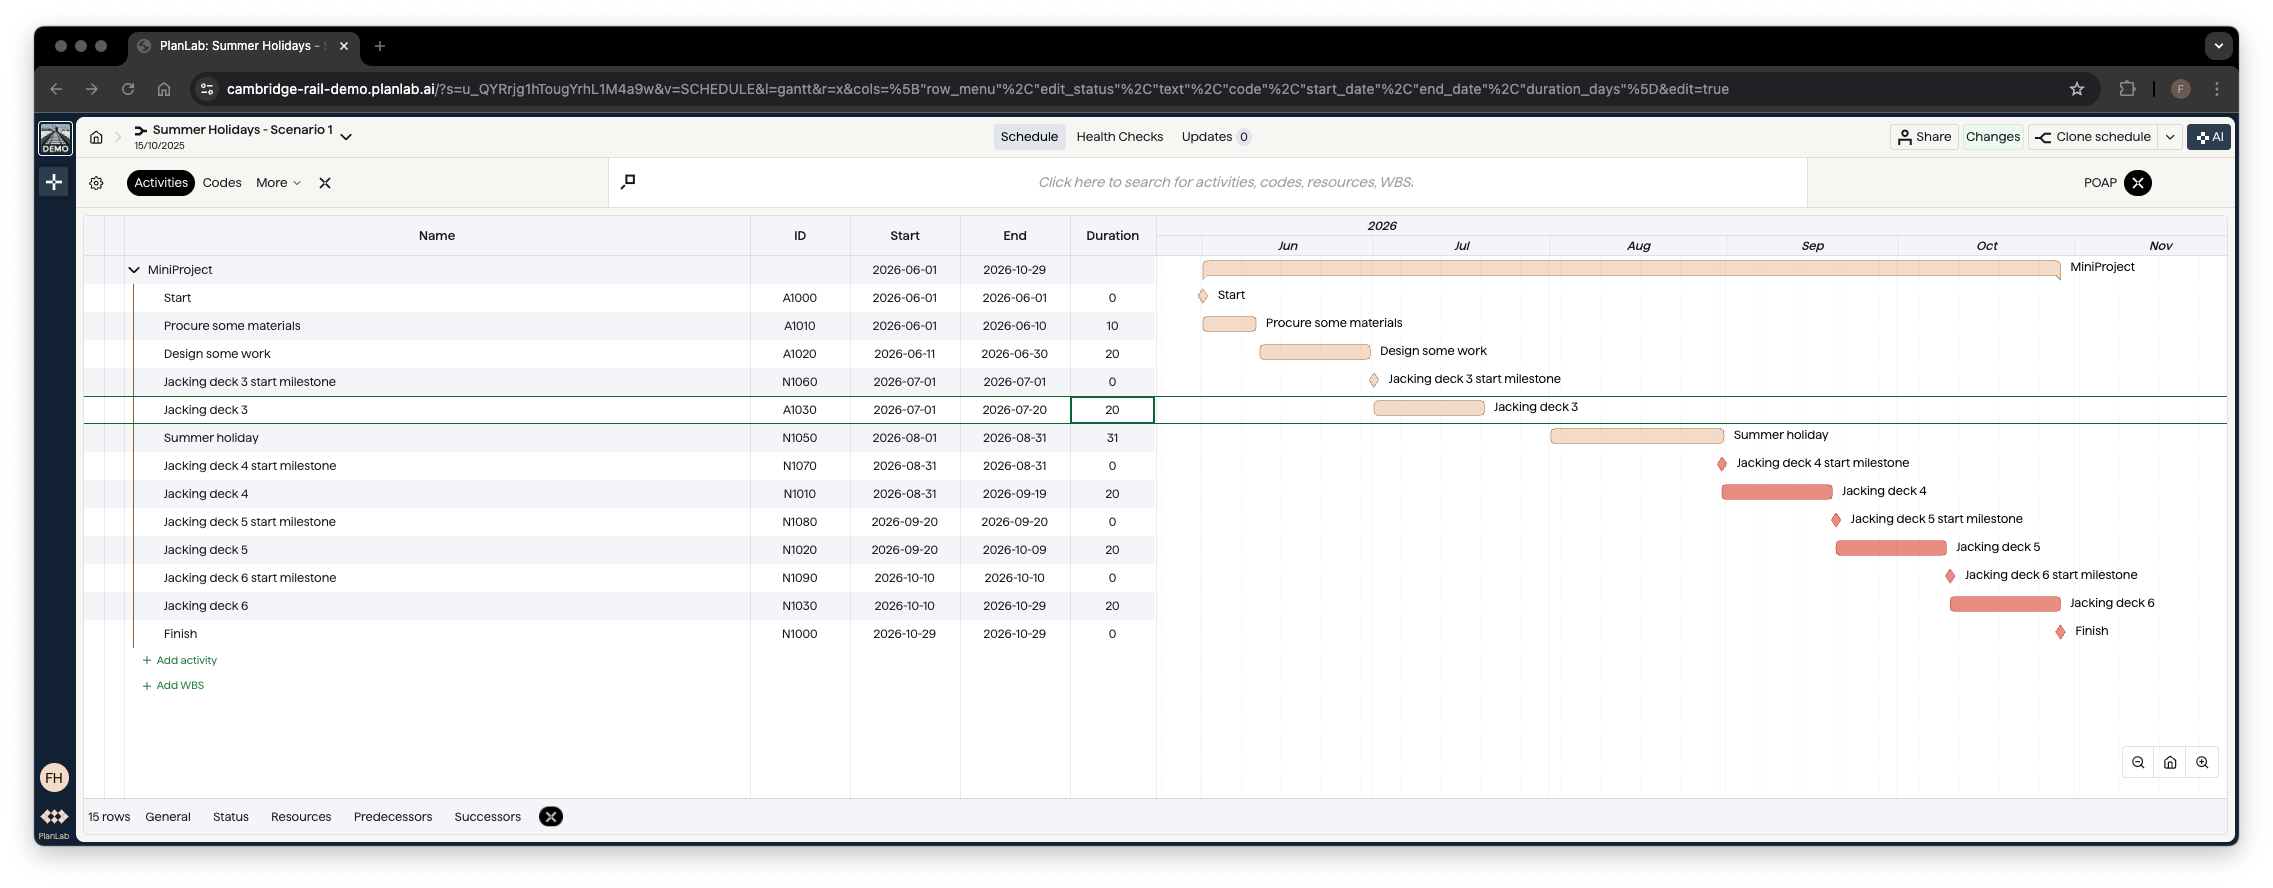
Task: Open the settings gear icon
Action: point(96,183)
